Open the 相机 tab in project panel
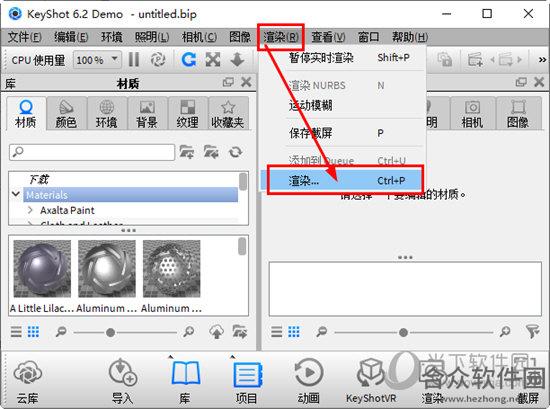 [x=472, y=114]
